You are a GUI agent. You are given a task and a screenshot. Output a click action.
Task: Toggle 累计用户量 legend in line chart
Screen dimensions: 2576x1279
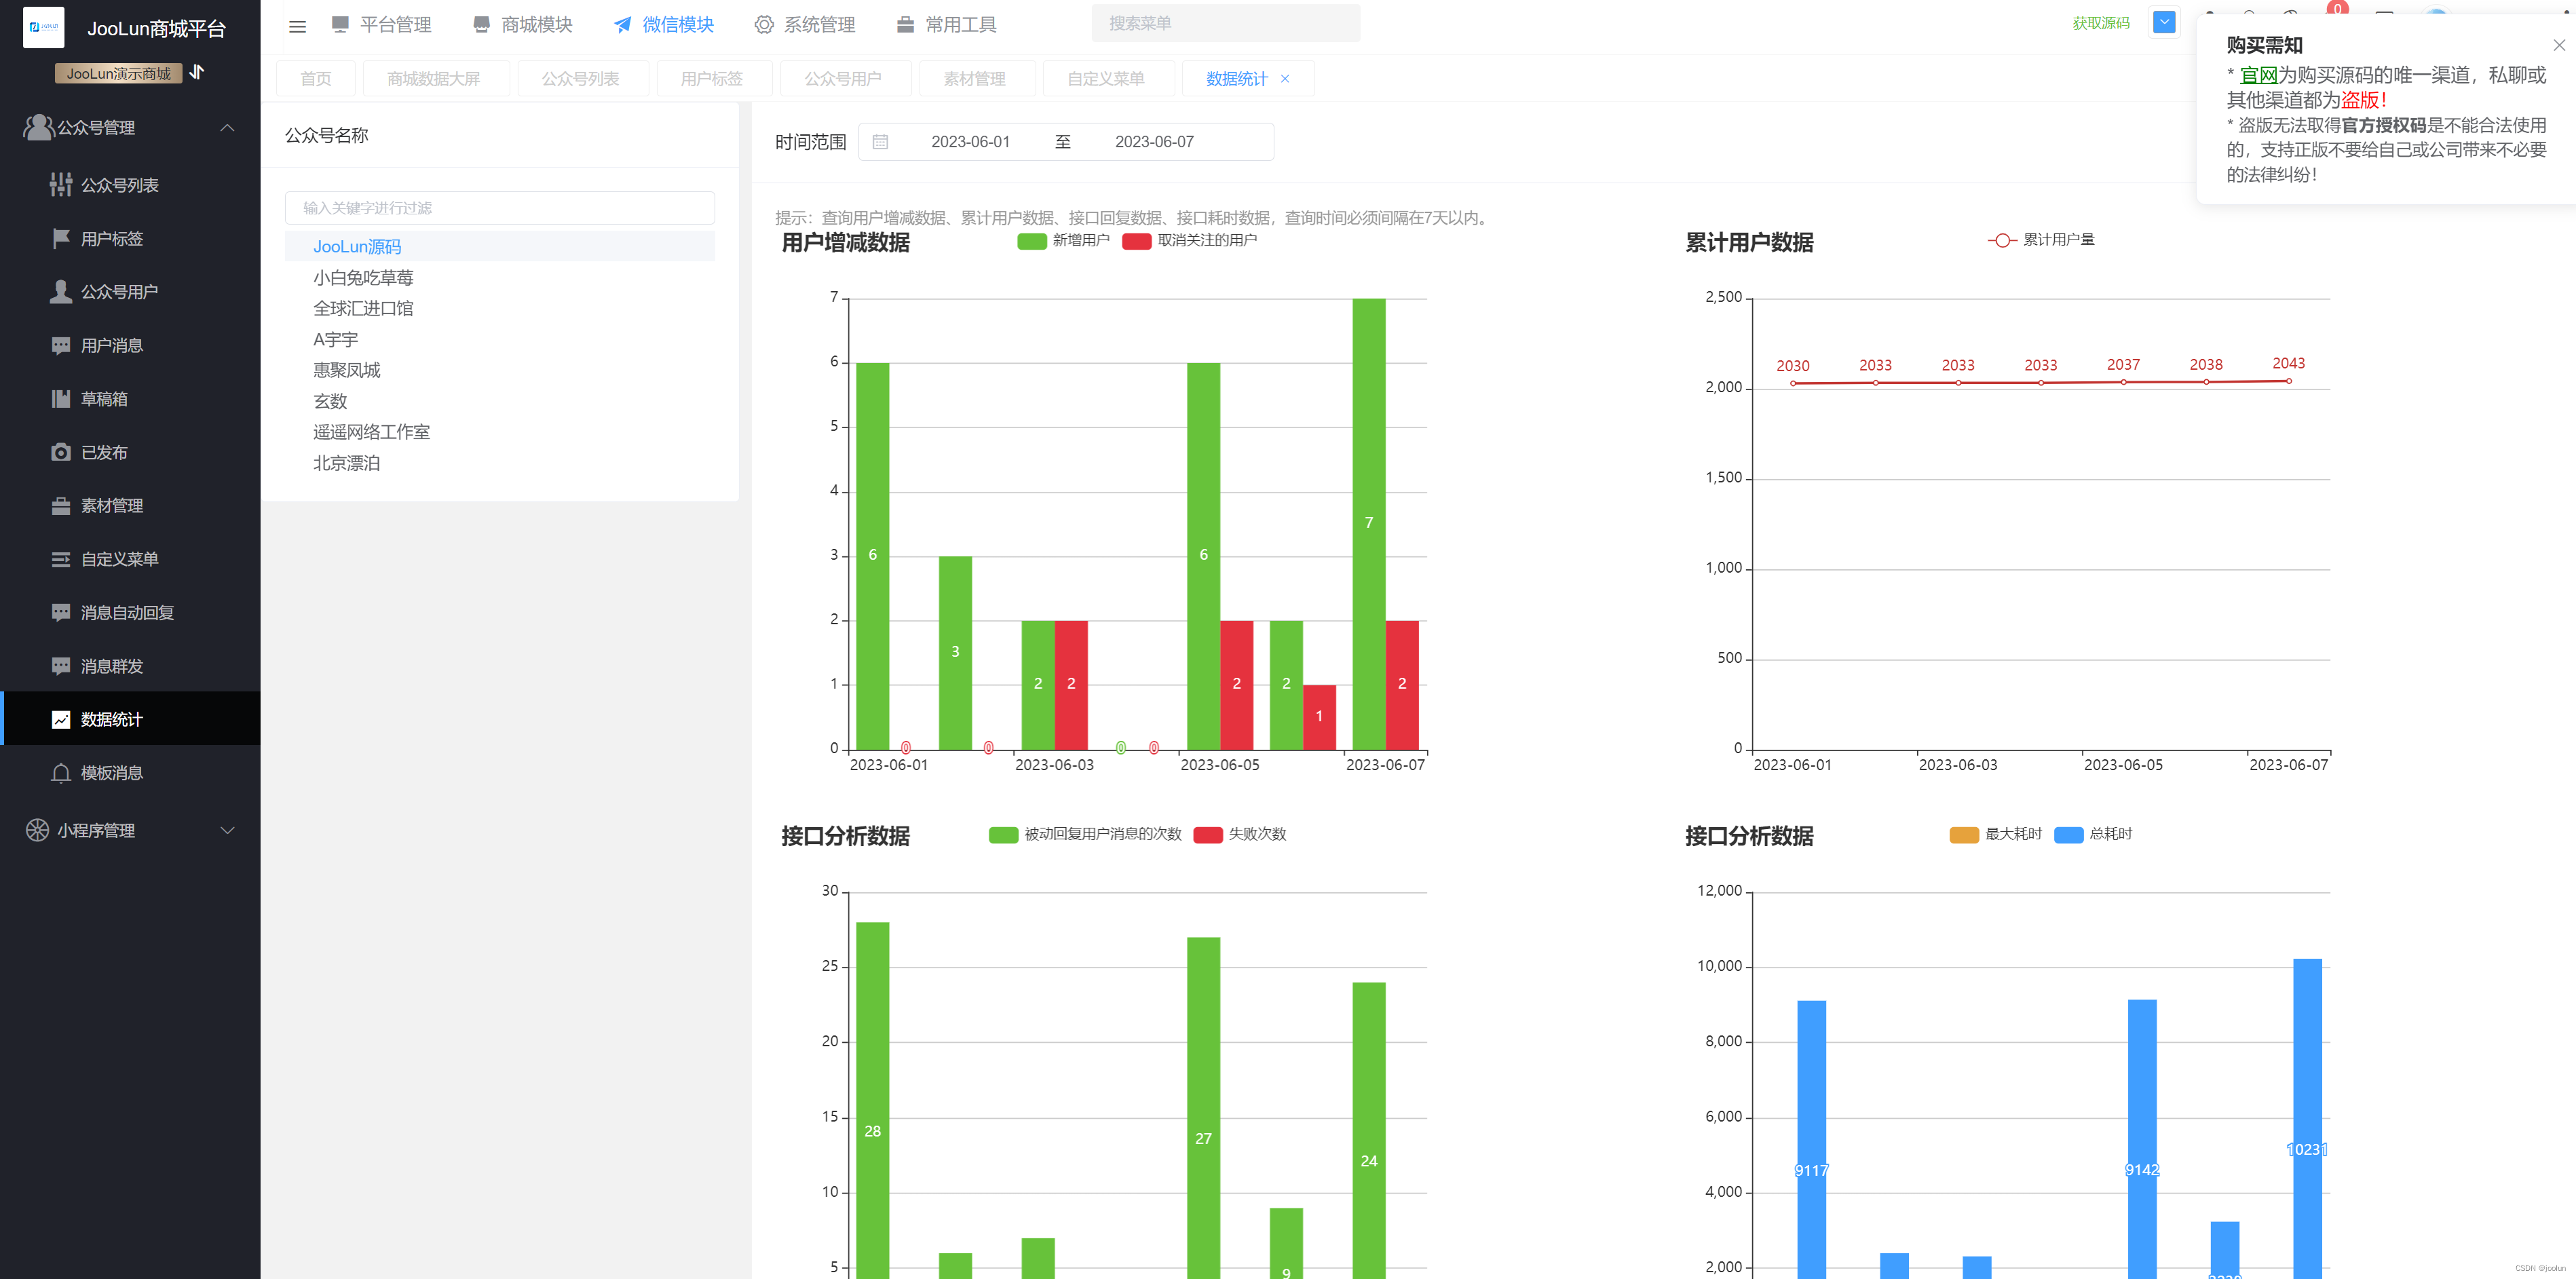[x=2041, y=240]
